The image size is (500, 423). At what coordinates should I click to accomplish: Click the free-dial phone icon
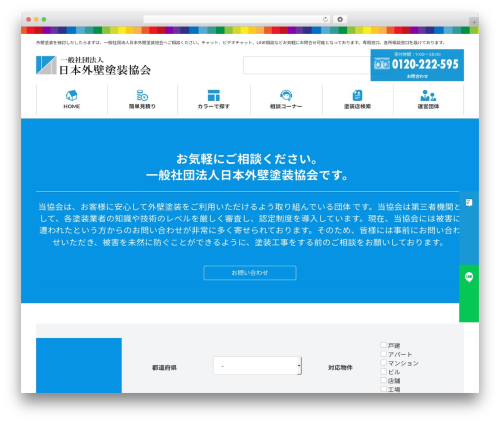tap(382, 64)
